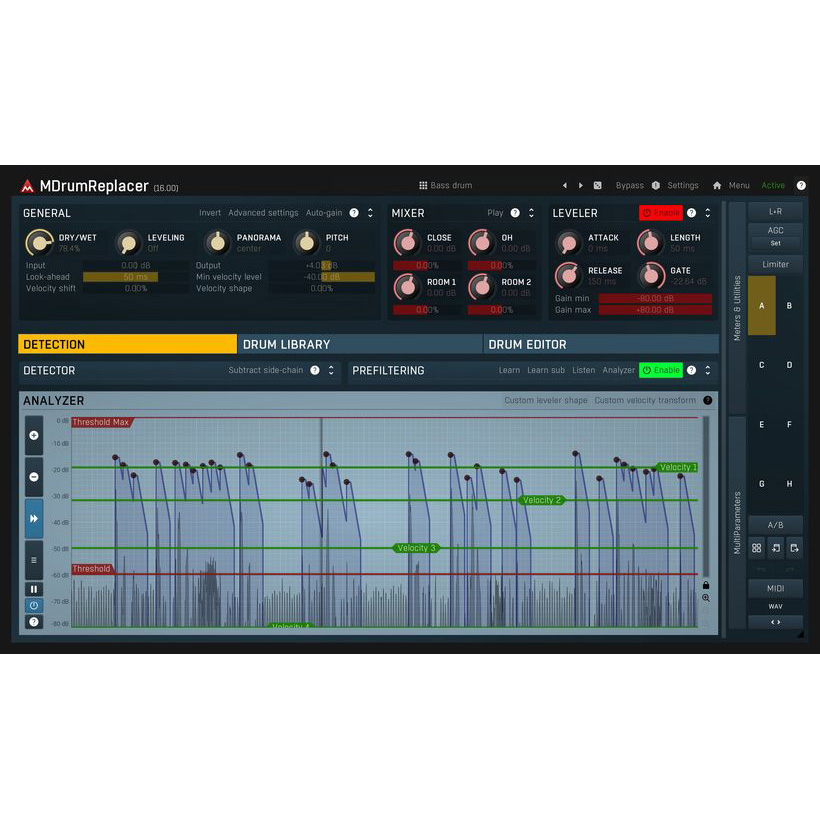Select preset slot A

click(x=762, y=305)
